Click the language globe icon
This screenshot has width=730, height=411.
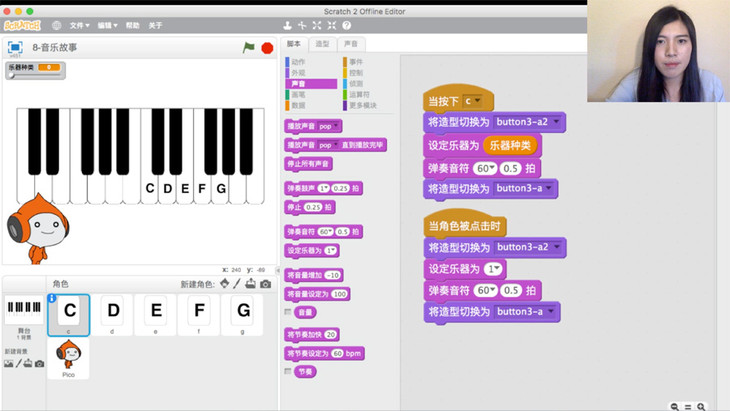[56, 26]
